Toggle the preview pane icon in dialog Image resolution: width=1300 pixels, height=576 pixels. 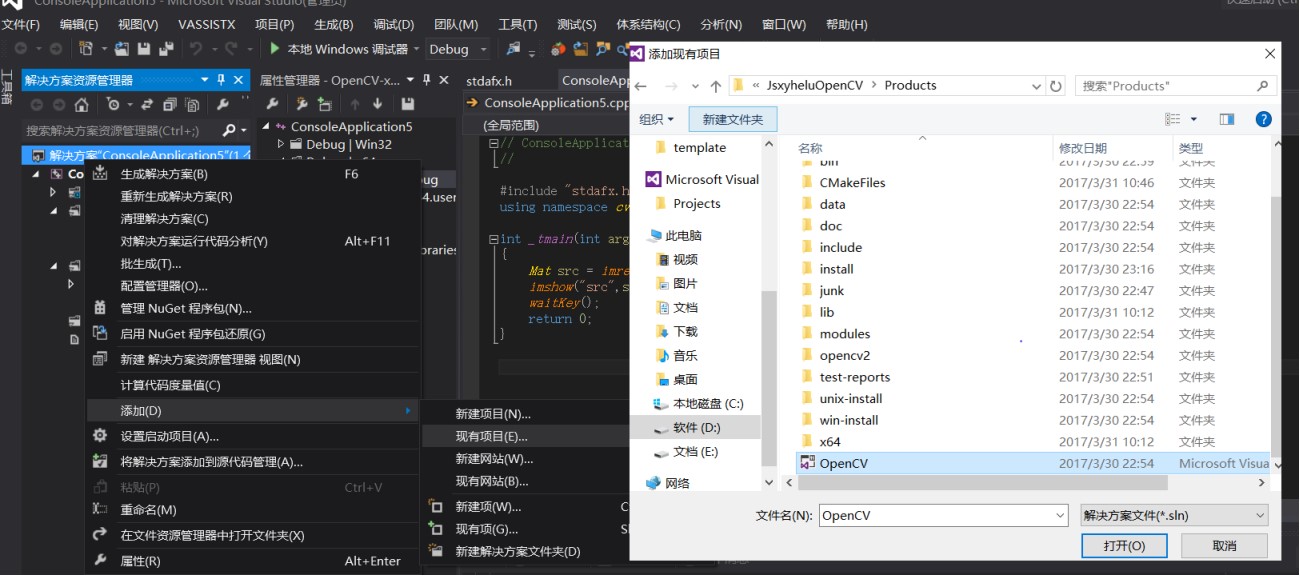pyautogui.click(x=1227, y=119)
